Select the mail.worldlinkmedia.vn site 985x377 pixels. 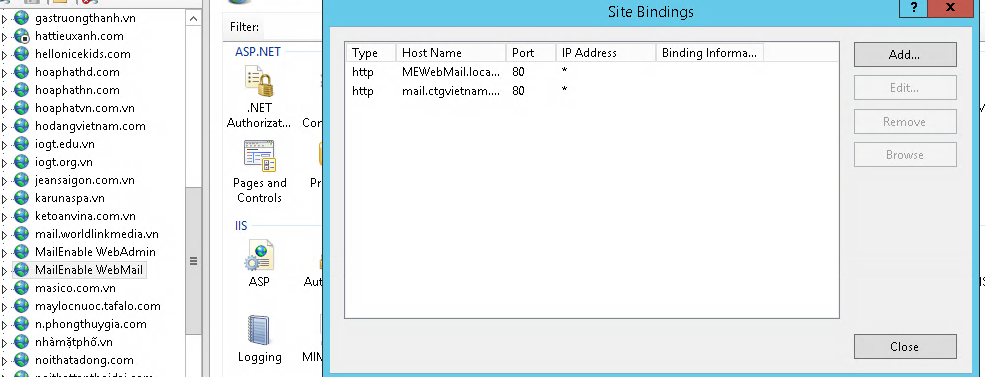(x=97, y=234)
